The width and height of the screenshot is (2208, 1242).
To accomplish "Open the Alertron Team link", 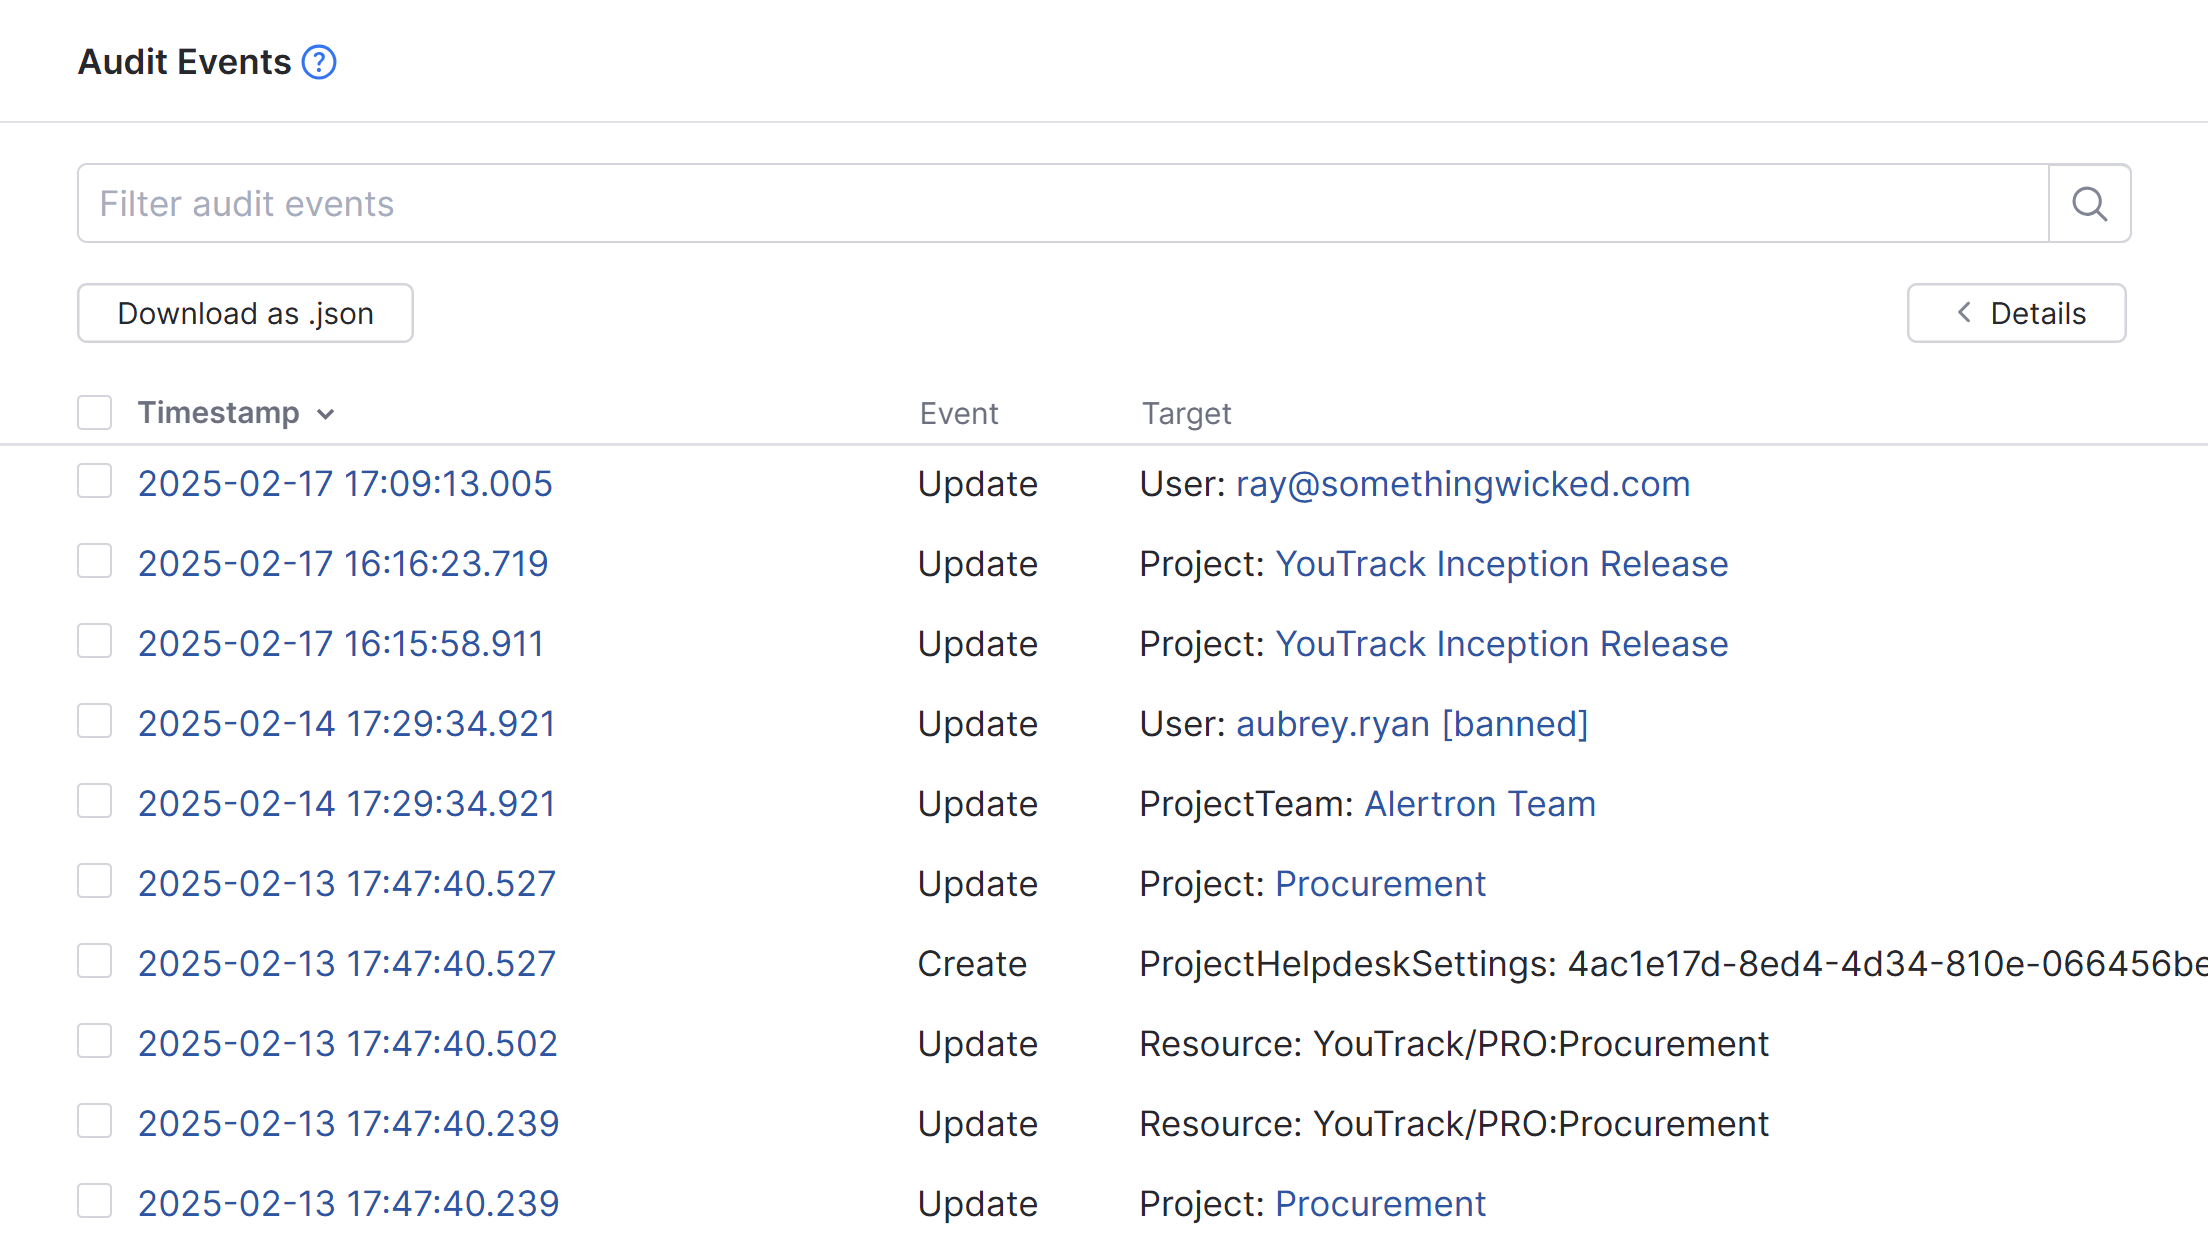I will [x=1480, y=803].
